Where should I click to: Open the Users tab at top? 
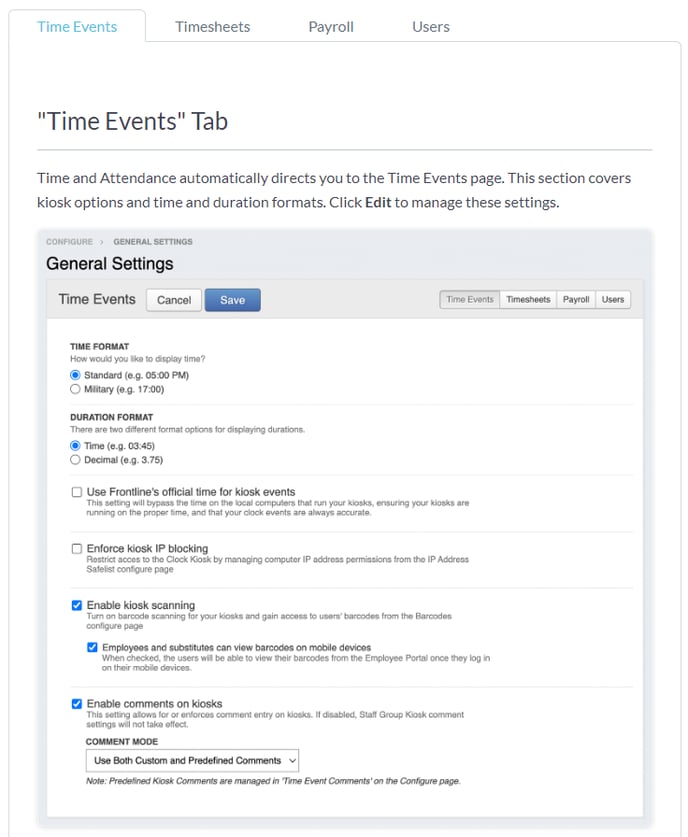(431, 27)
